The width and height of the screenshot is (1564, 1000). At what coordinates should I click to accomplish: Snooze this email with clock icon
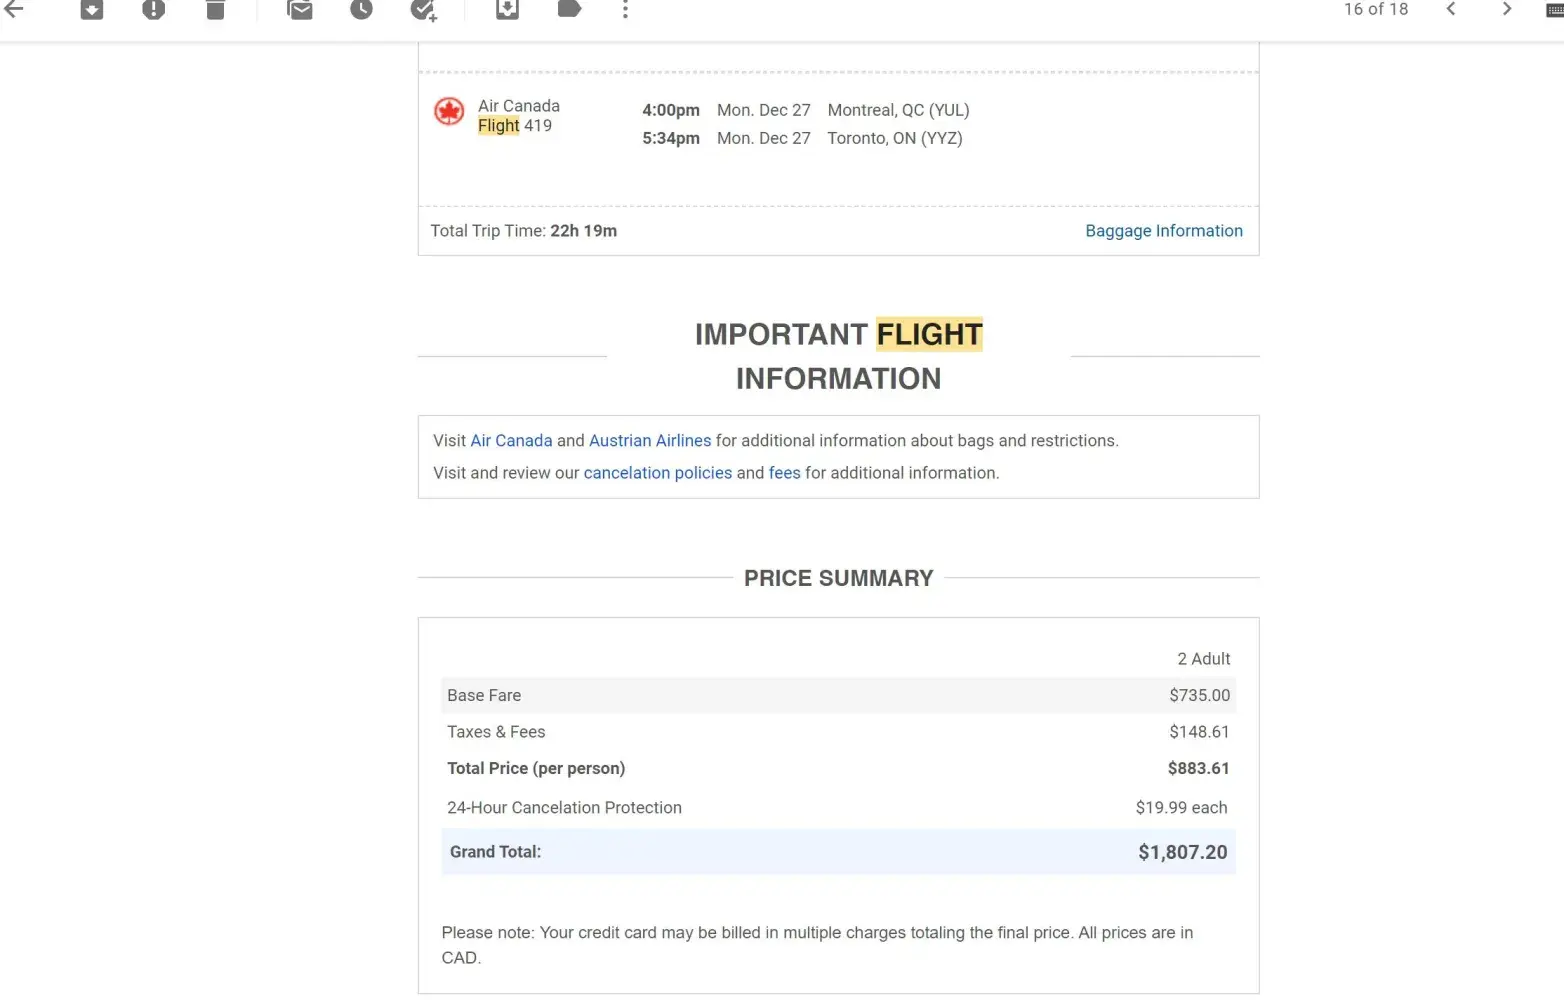(x=361, y=9)
